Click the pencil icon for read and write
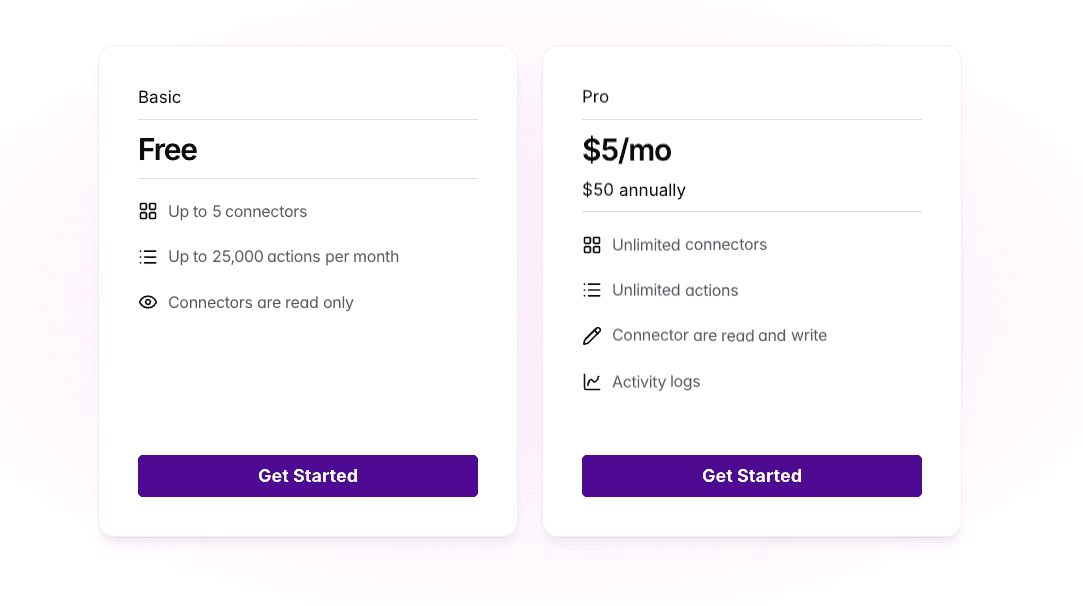Screen dimensions: 1083x606 coord(592,336)
